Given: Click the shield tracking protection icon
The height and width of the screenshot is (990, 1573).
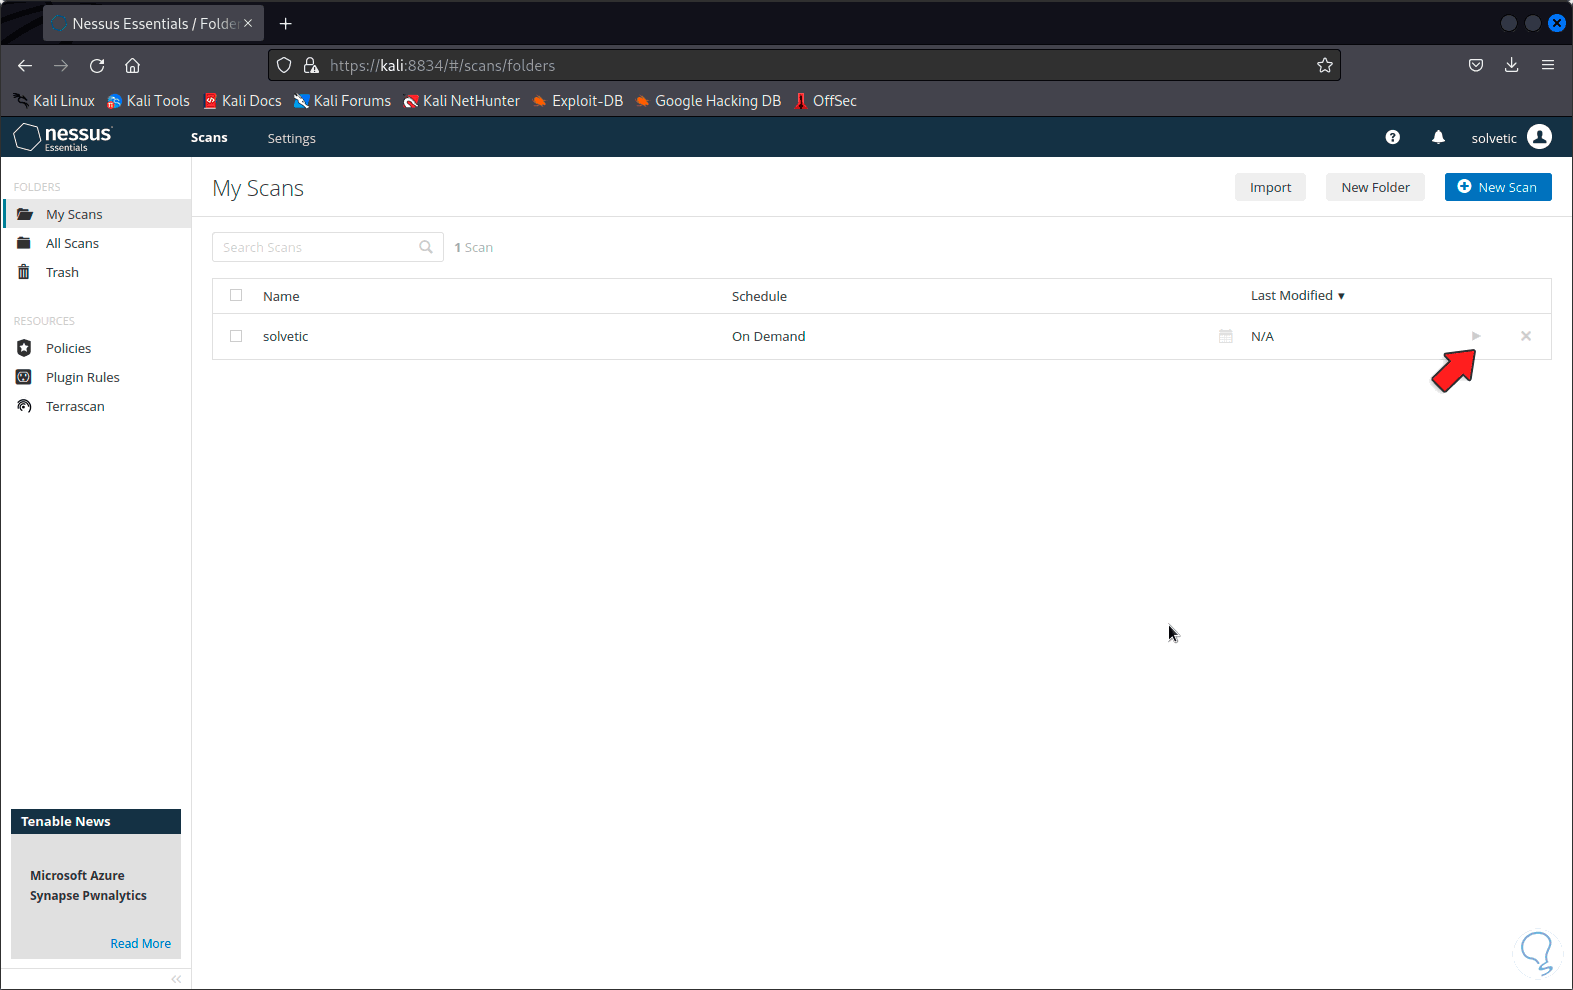Looking at the screenshot, I should (x=284, y=65).
